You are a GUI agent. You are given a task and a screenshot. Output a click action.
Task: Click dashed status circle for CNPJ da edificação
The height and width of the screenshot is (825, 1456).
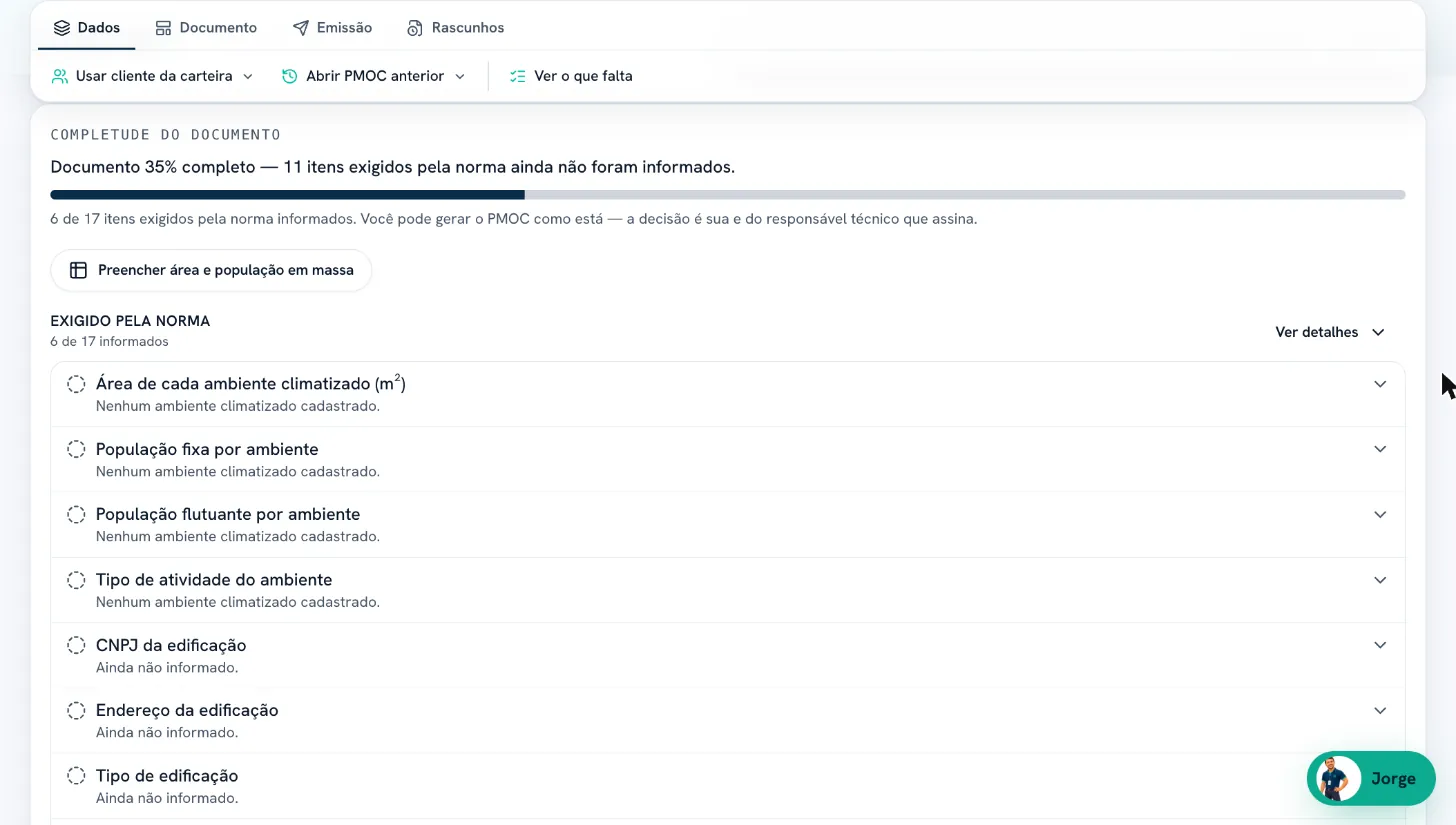(x=76, y=645)
